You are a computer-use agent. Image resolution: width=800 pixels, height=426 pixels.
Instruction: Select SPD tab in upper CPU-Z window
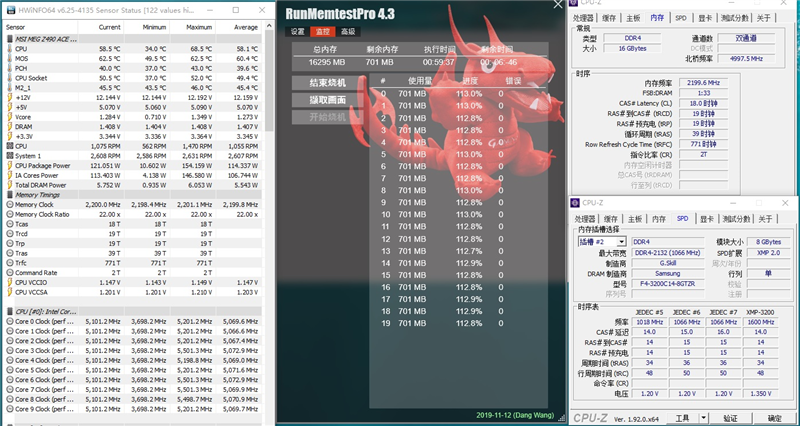pyautogui.click(x=681, y=18)
